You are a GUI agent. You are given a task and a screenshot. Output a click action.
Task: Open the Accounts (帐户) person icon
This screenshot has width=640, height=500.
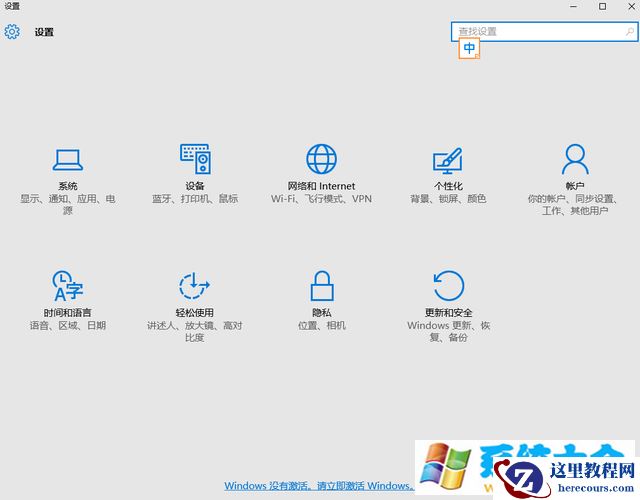pos(575,159)
